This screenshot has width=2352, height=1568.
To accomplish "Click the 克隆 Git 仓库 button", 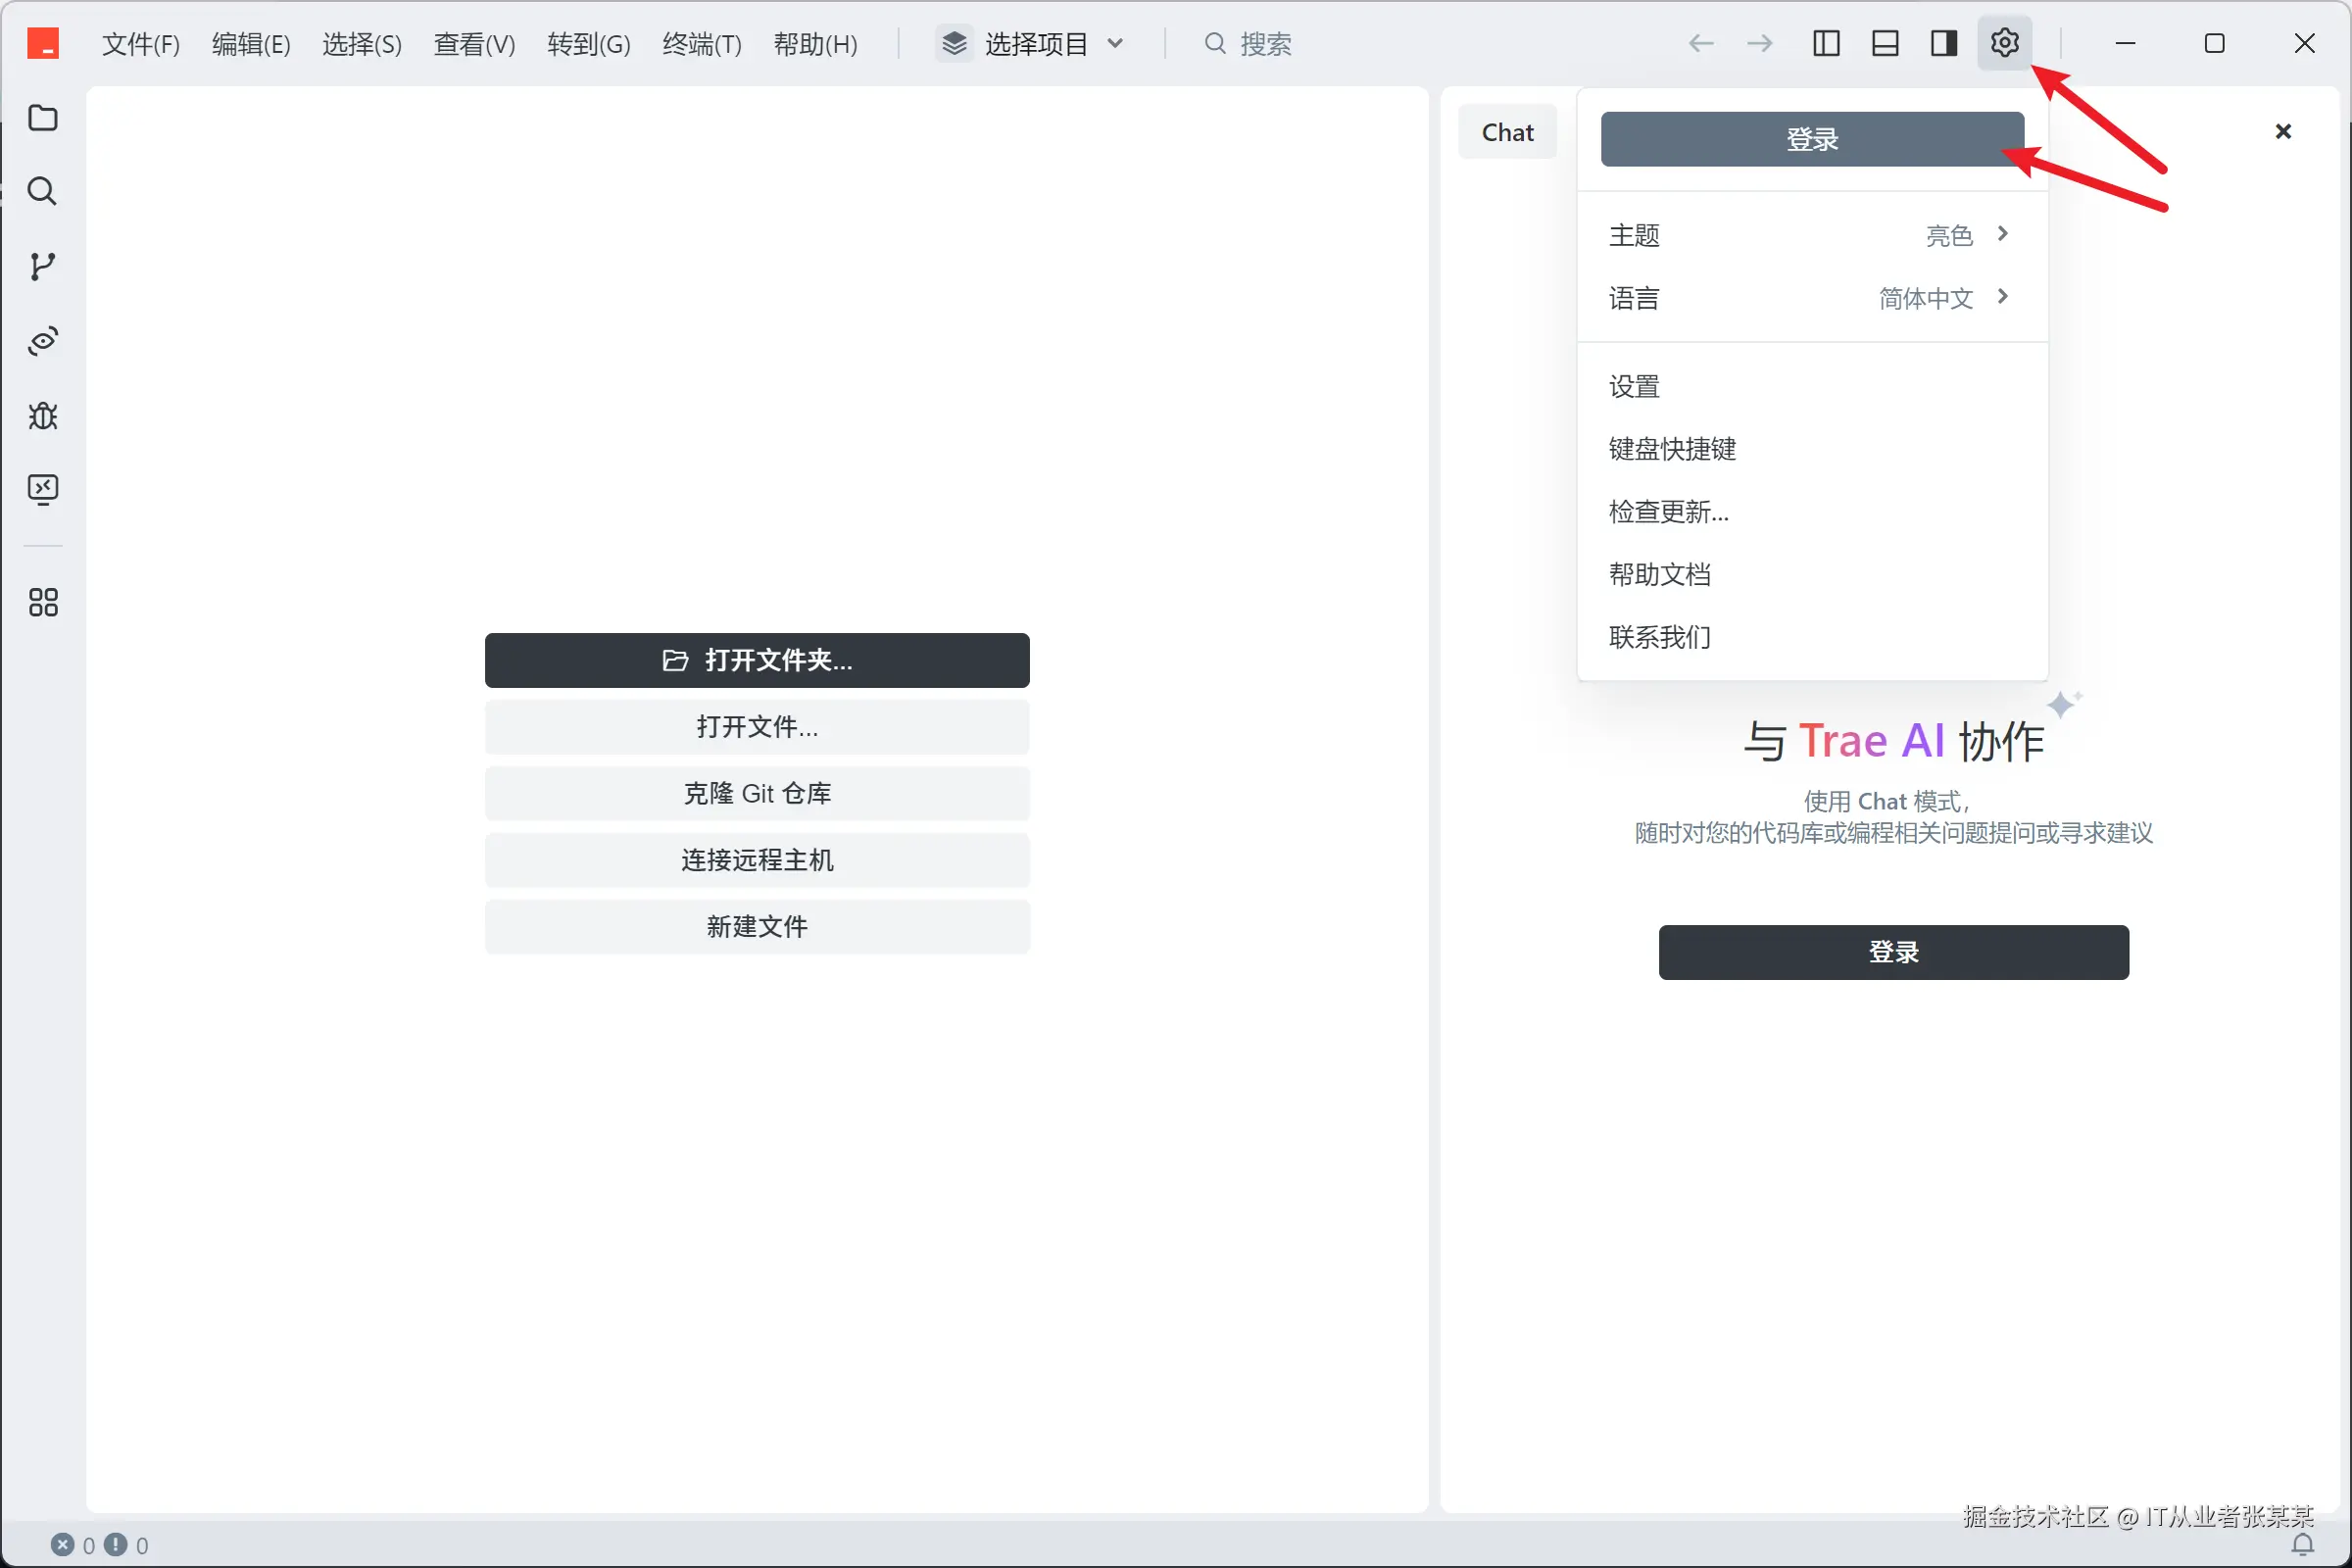I will [757, 793].
